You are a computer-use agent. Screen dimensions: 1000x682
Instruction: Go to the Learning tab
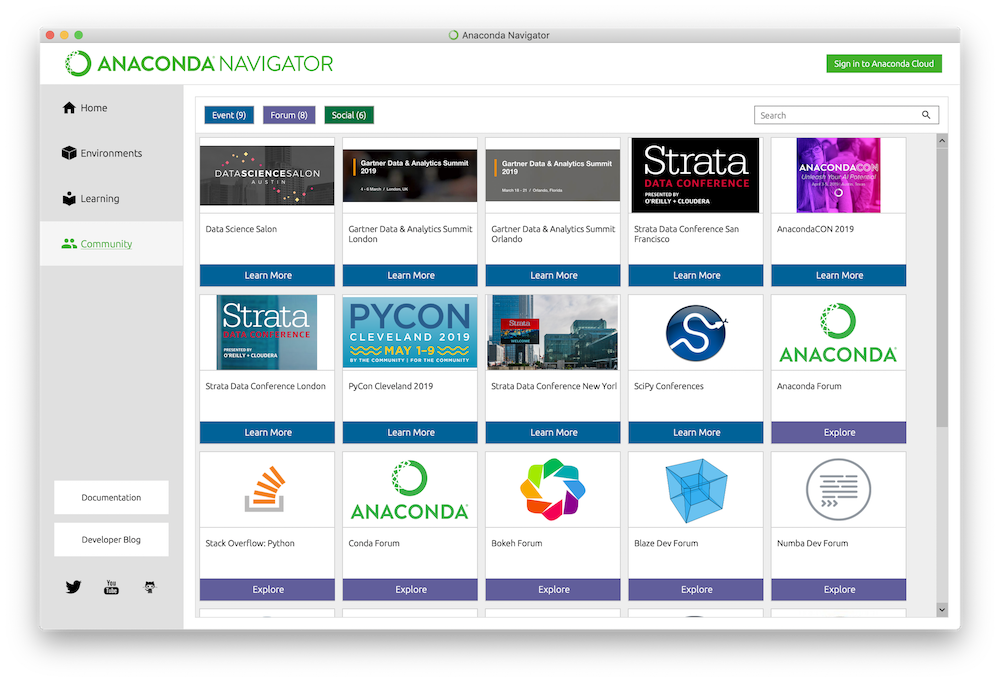(99, 199)
